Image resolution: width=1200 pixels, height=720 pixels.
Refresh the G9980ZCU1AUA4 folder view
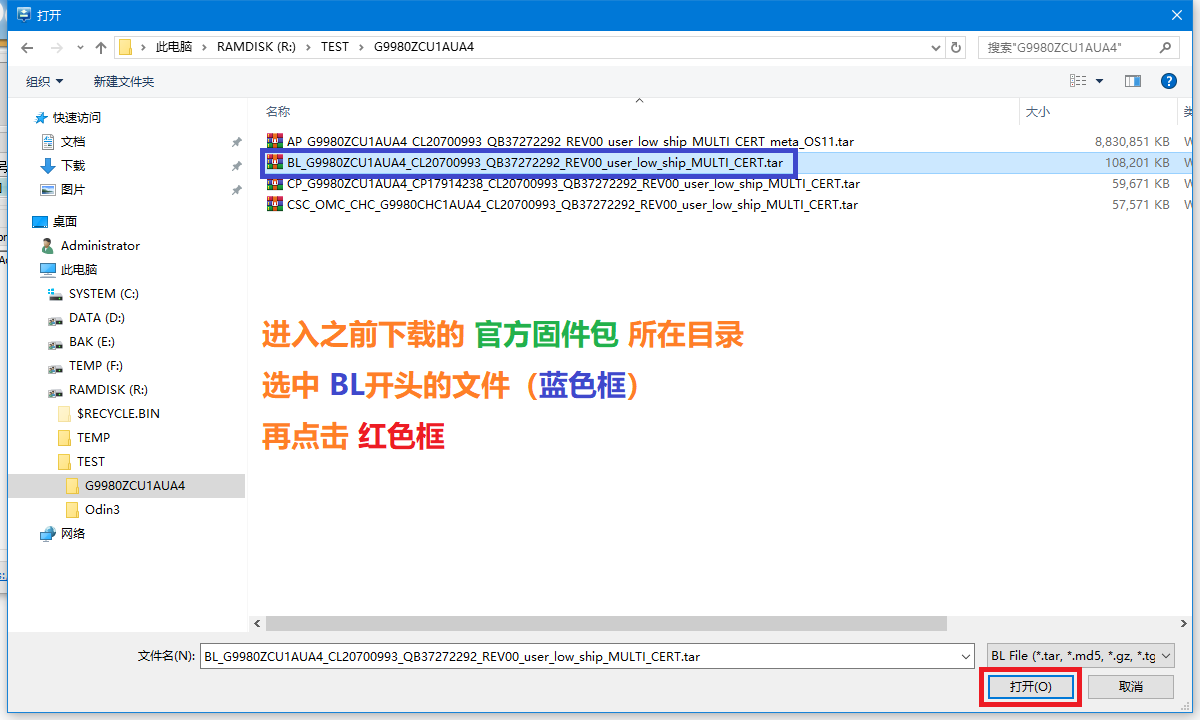coord(956,47)
